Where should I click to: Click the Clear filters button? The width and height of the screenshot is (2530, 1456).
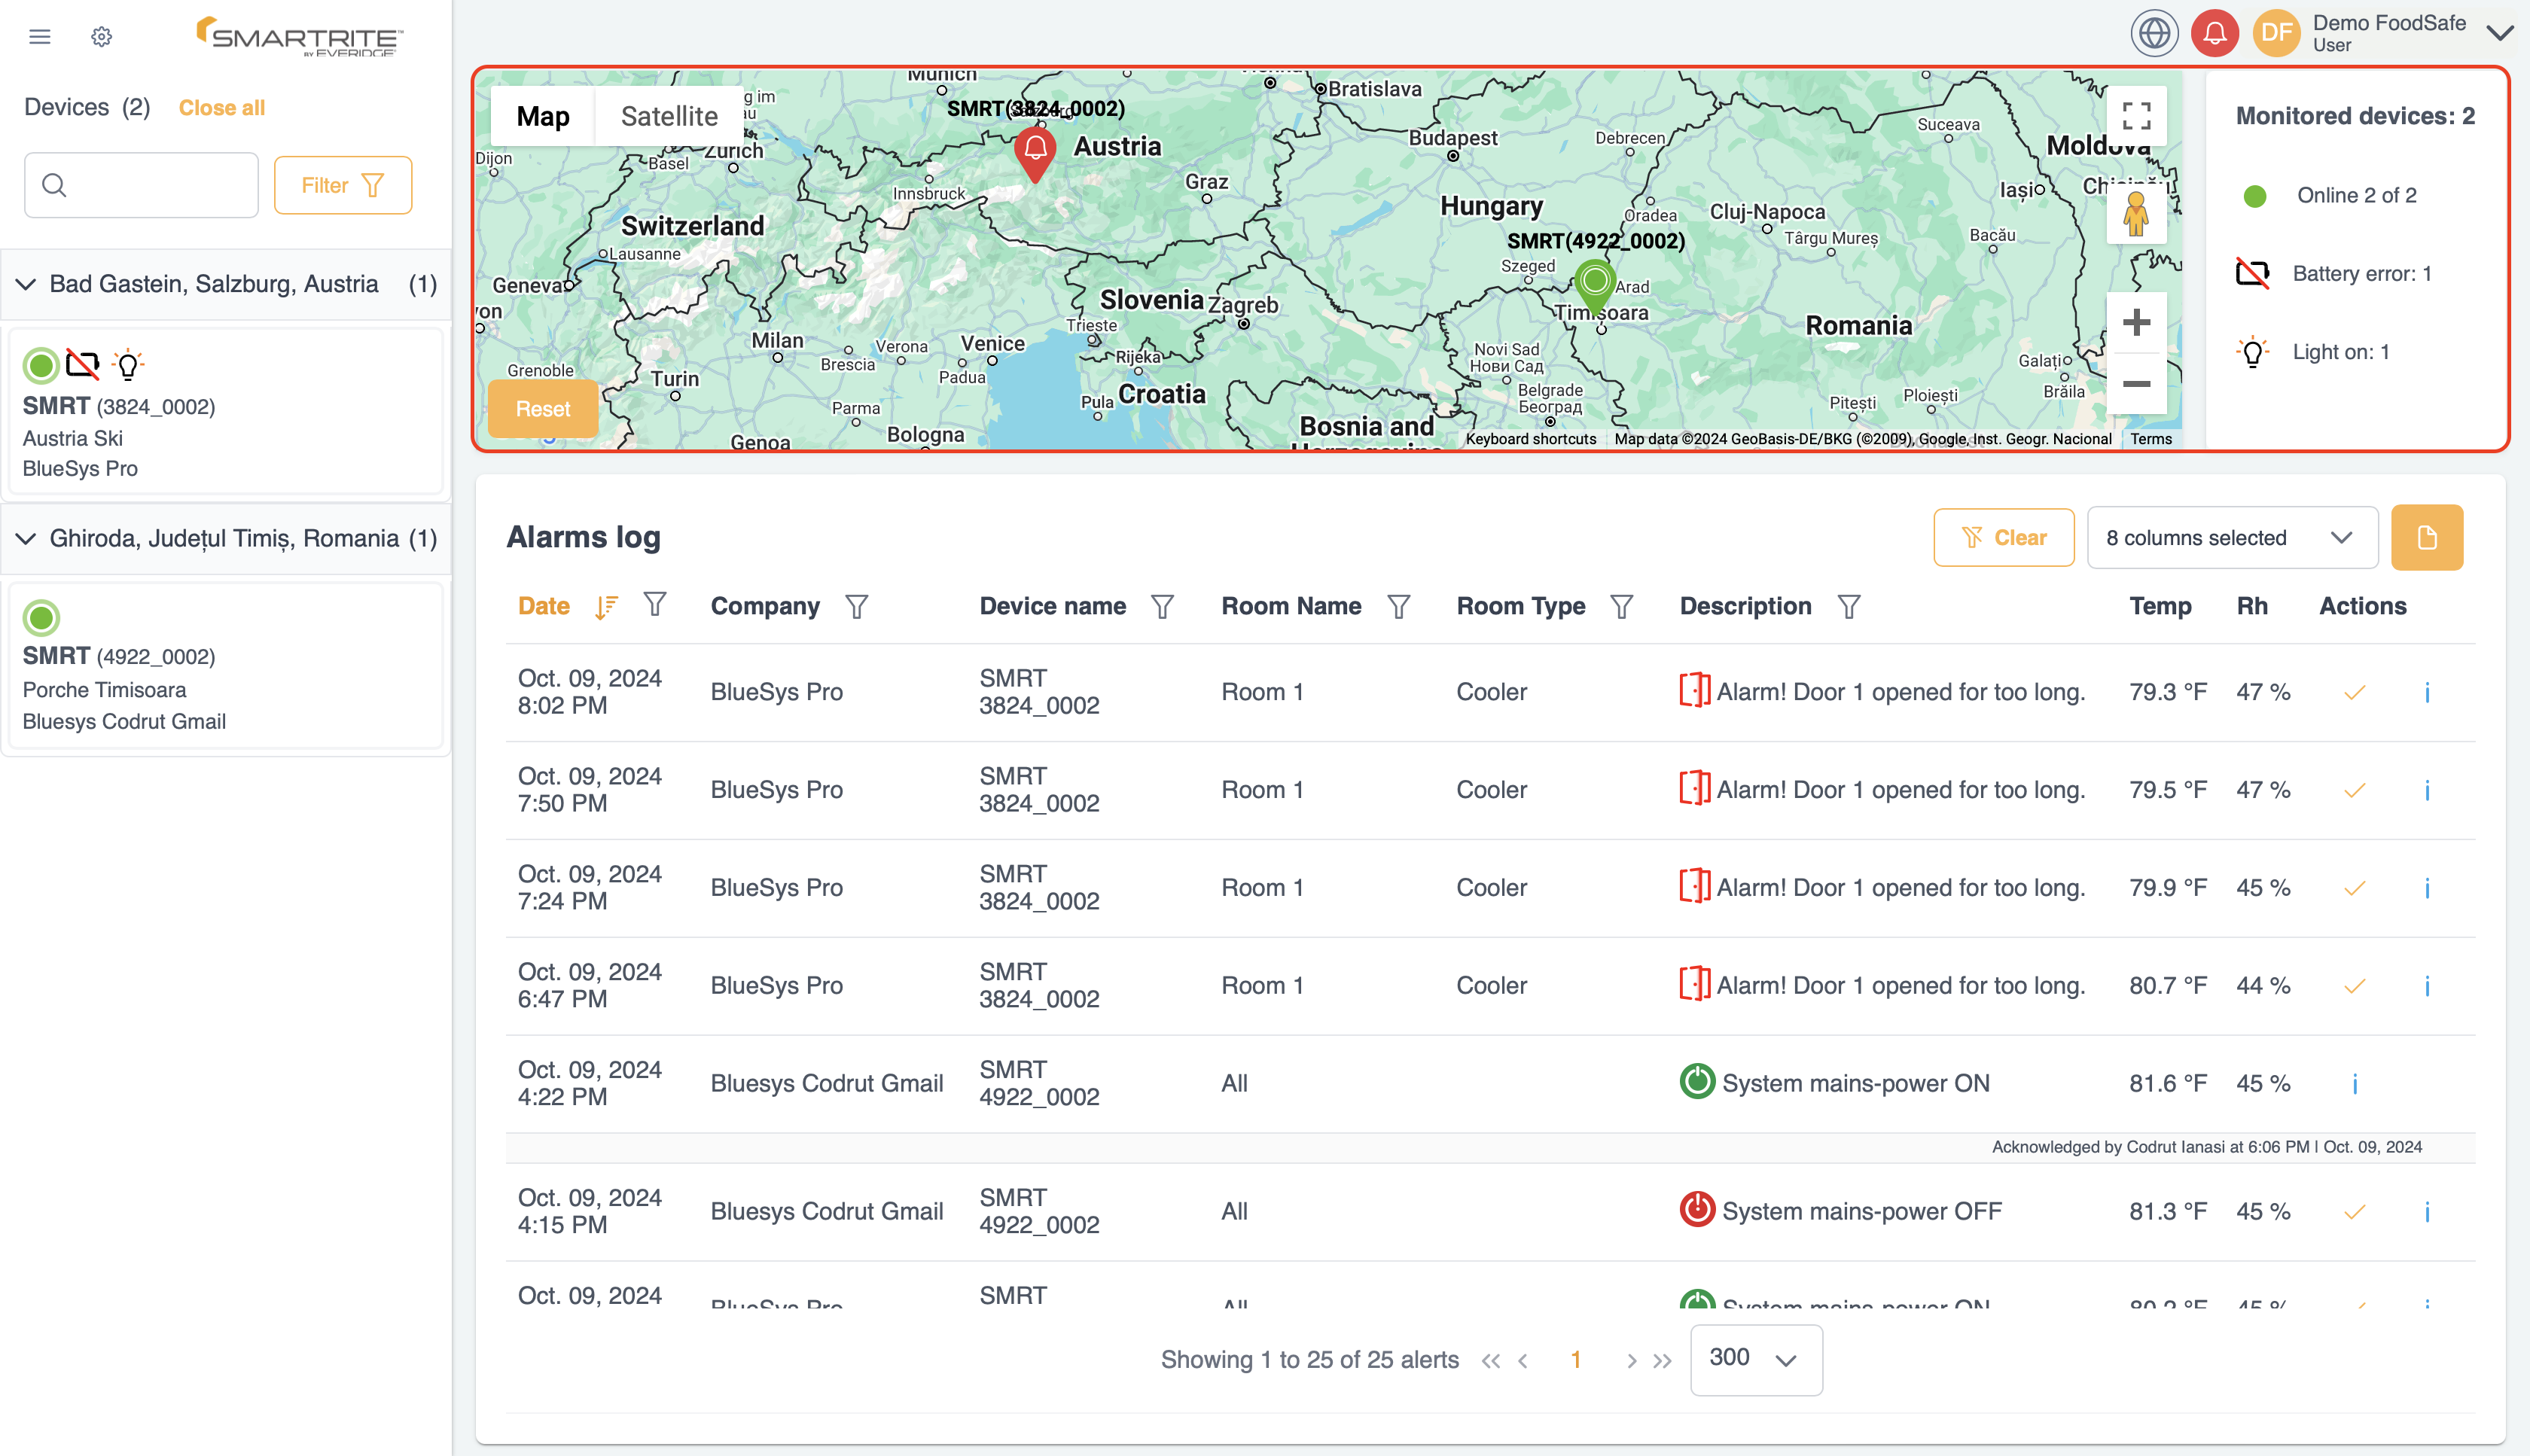[x=2003, y=538]
